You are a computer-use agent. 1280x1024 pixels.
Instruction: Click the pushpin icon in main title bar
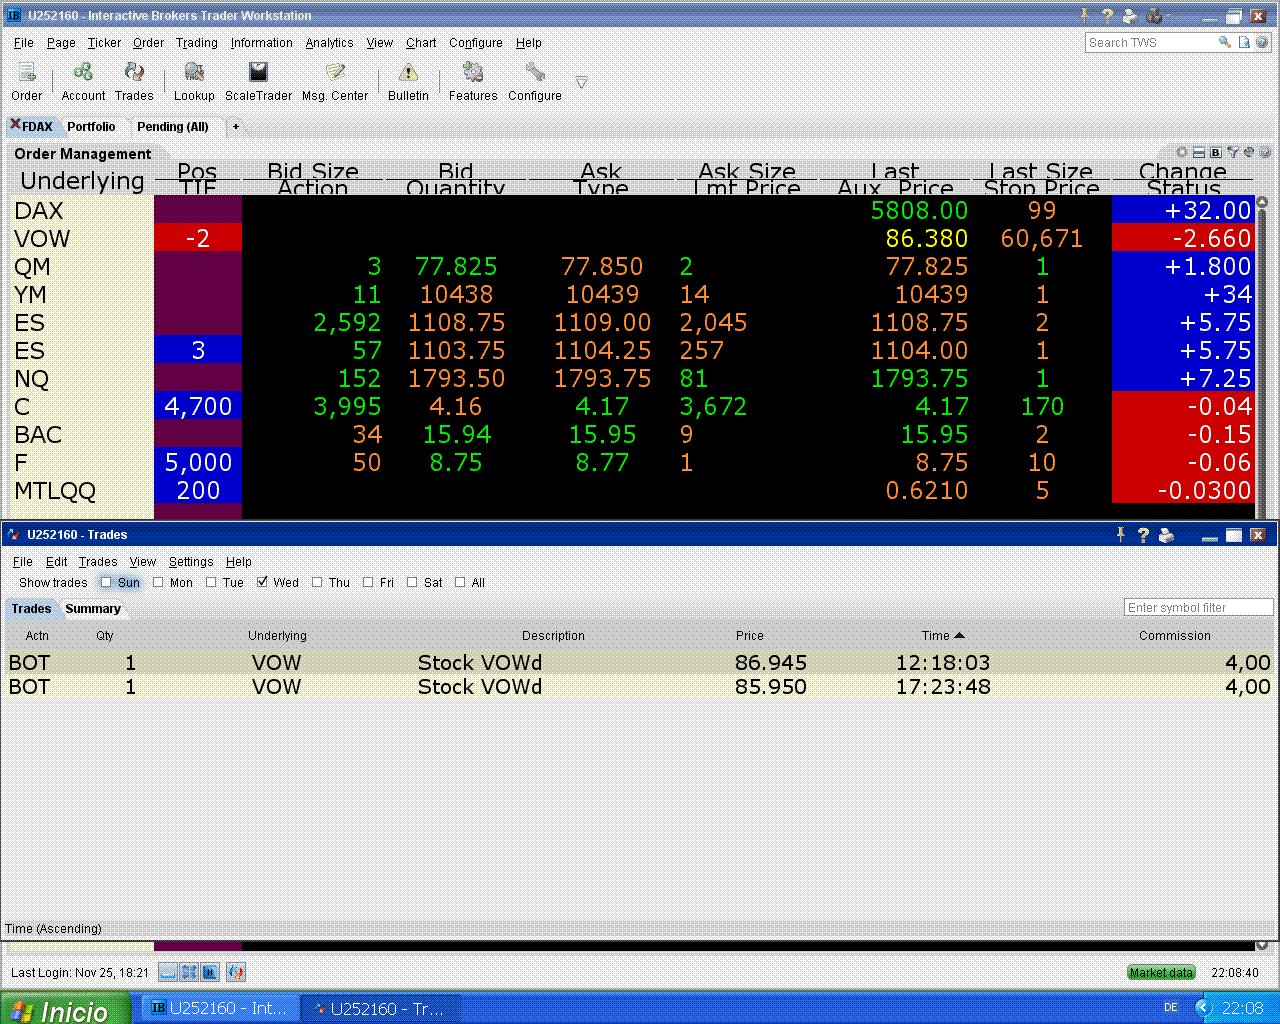(1084, 16)
